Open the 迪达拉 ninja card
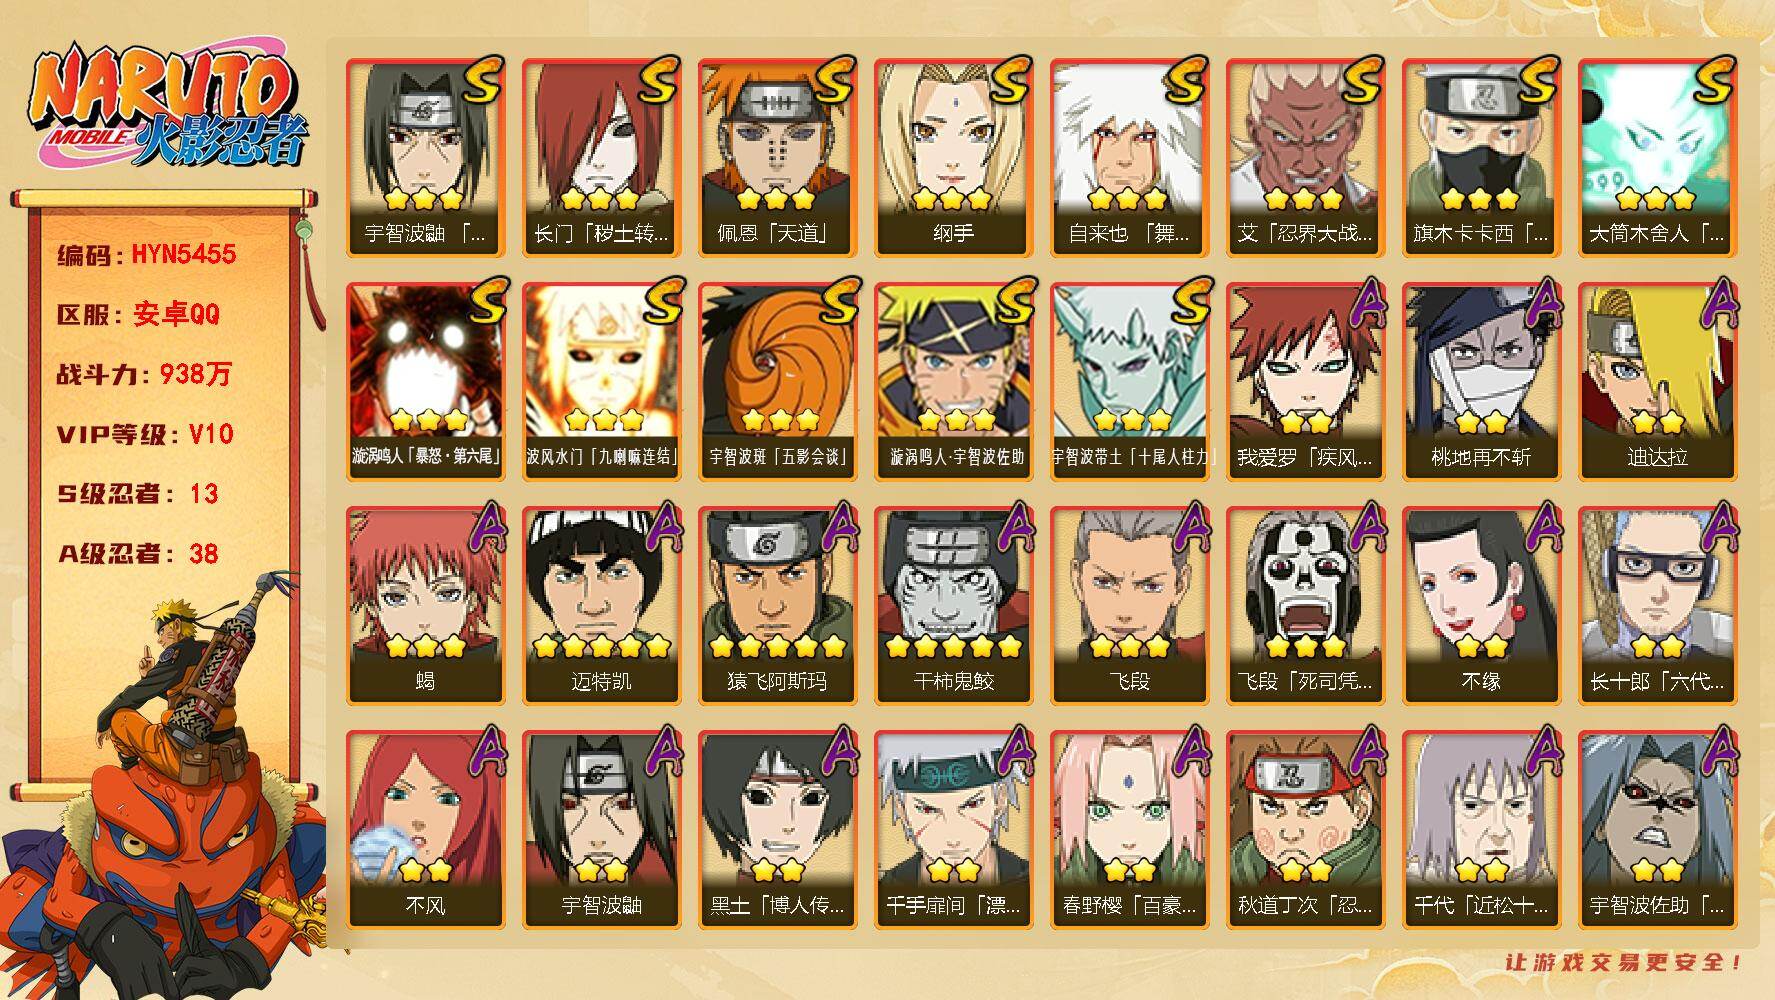1775x1000 pixels. tap(1657, 381)
